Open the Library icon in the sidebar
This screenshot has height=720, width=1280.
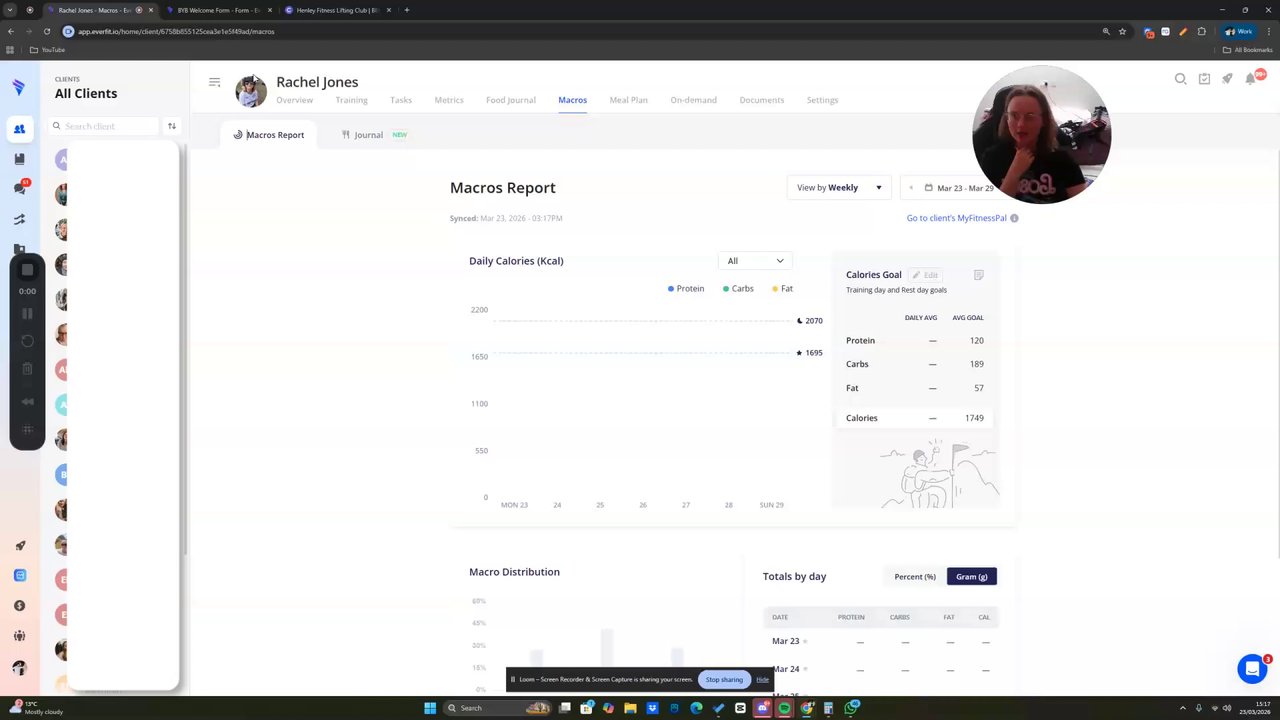[x=19, y=158]
